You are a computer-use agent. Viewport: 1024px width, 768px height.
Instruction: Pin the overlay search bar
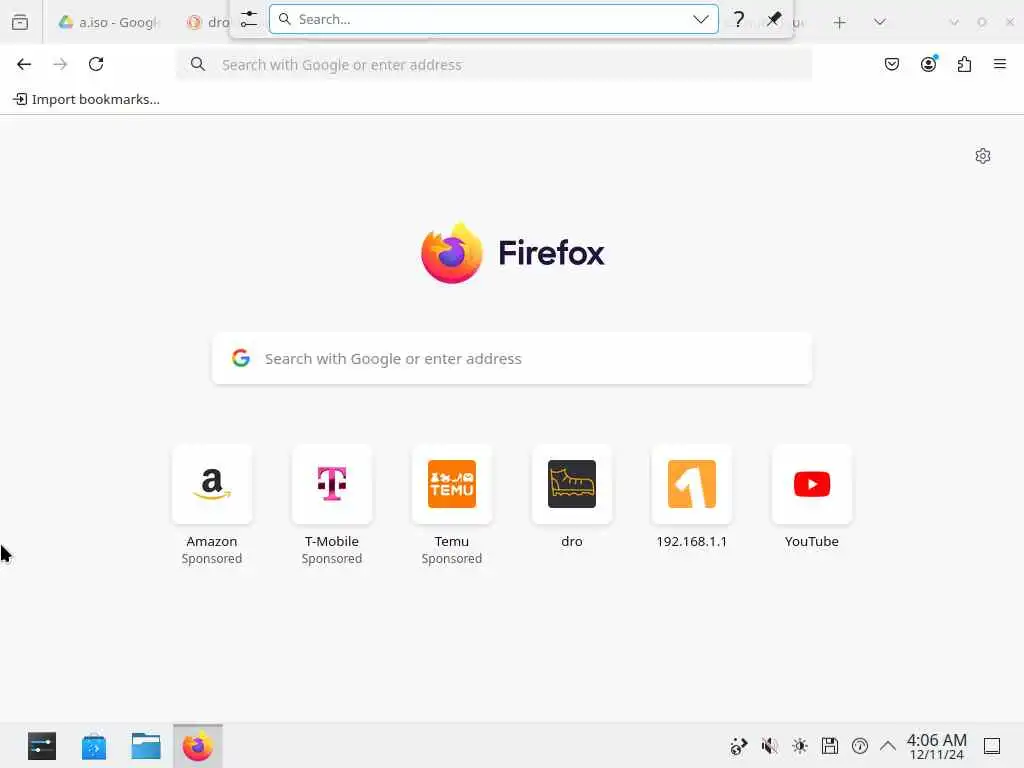(773, 19)
